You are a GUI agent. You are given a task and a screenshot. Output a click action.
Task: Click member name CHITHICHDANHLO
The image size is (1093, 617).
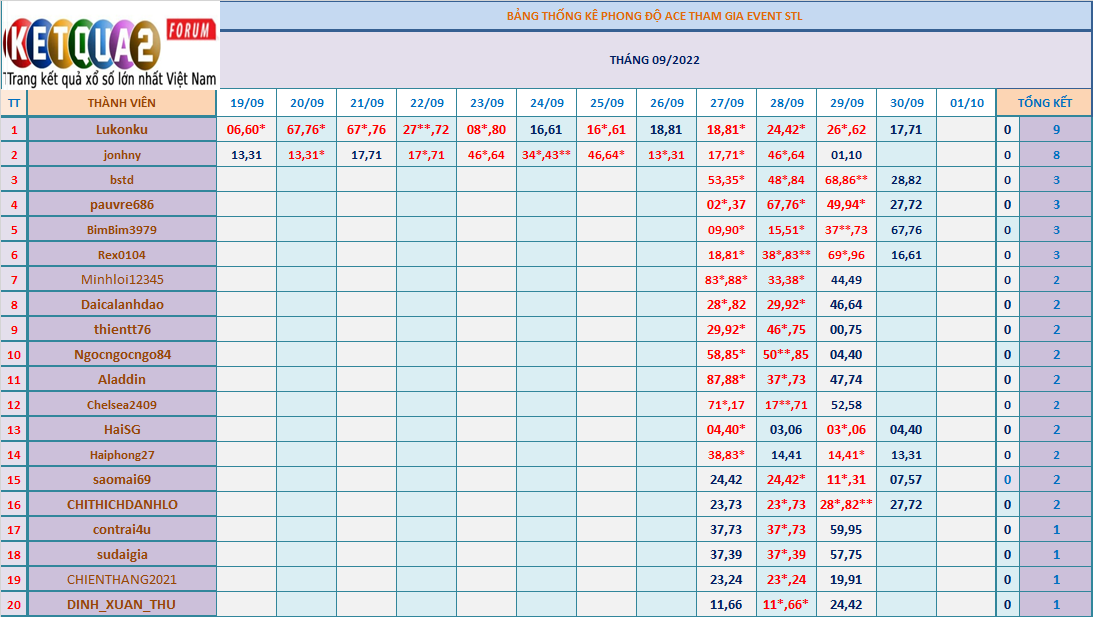(x=121, y=504)
